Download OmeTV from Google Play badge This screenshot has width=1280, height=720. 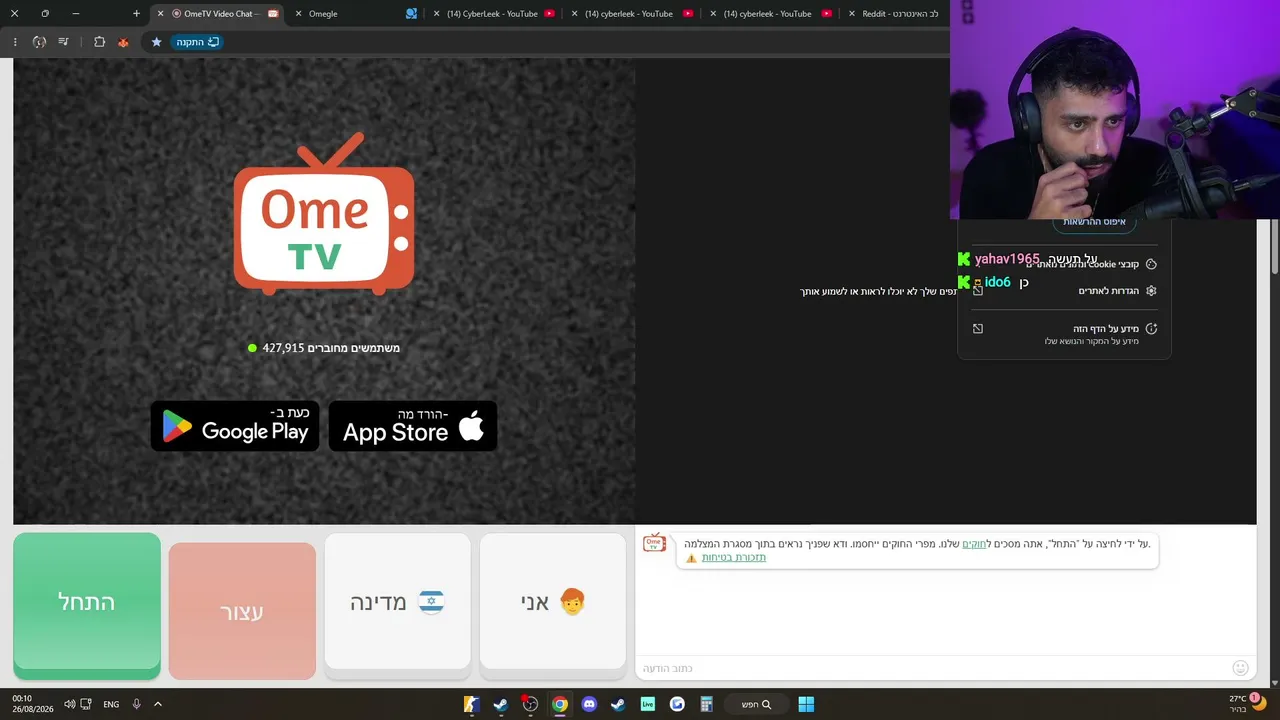click(x=235, y=426)
